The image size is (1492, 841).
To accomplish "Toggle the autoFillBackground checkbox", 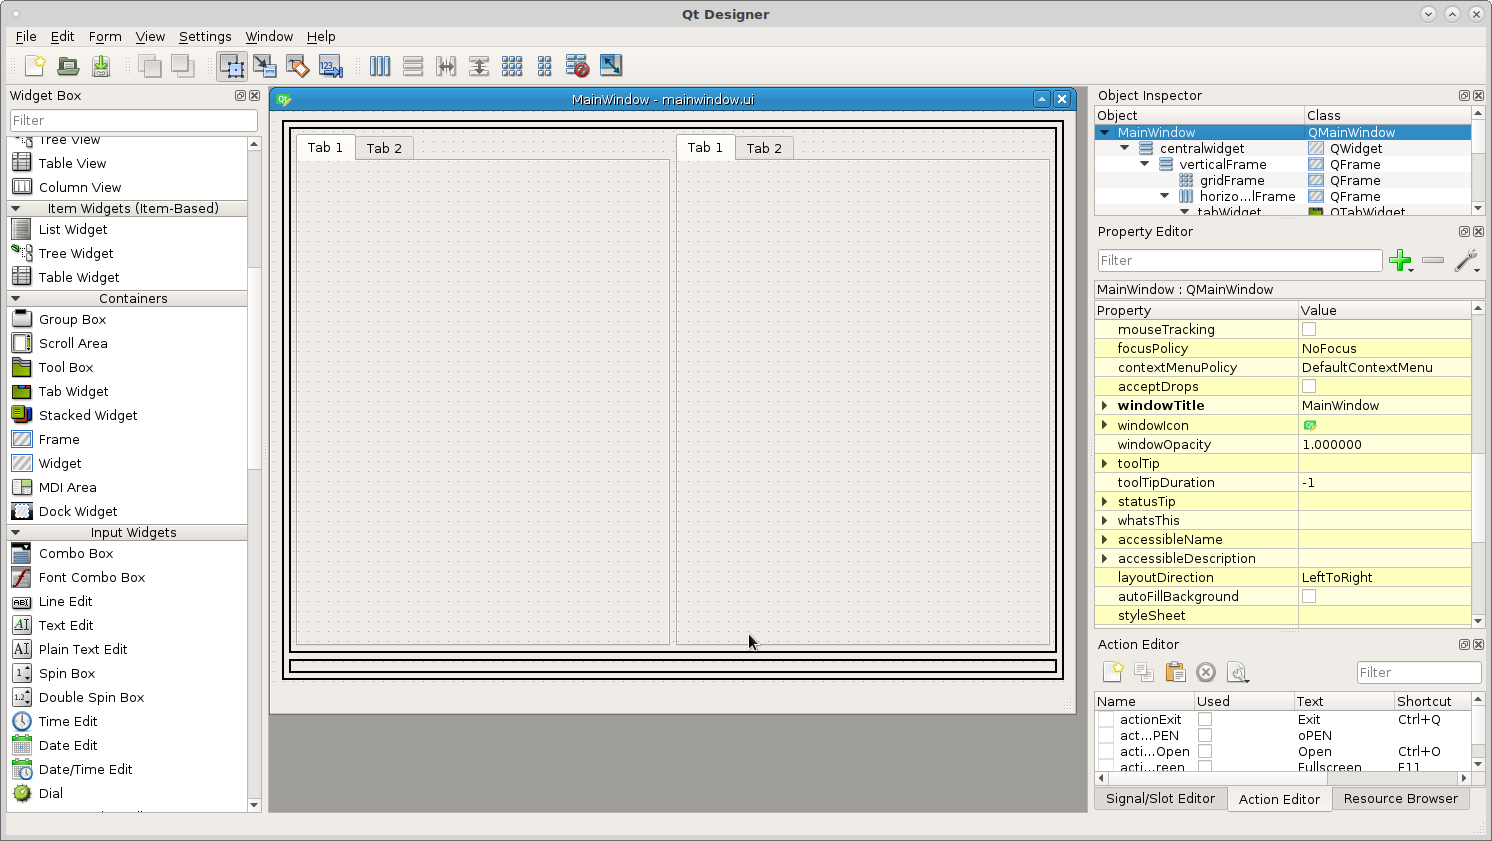I will coord(1309,596).
